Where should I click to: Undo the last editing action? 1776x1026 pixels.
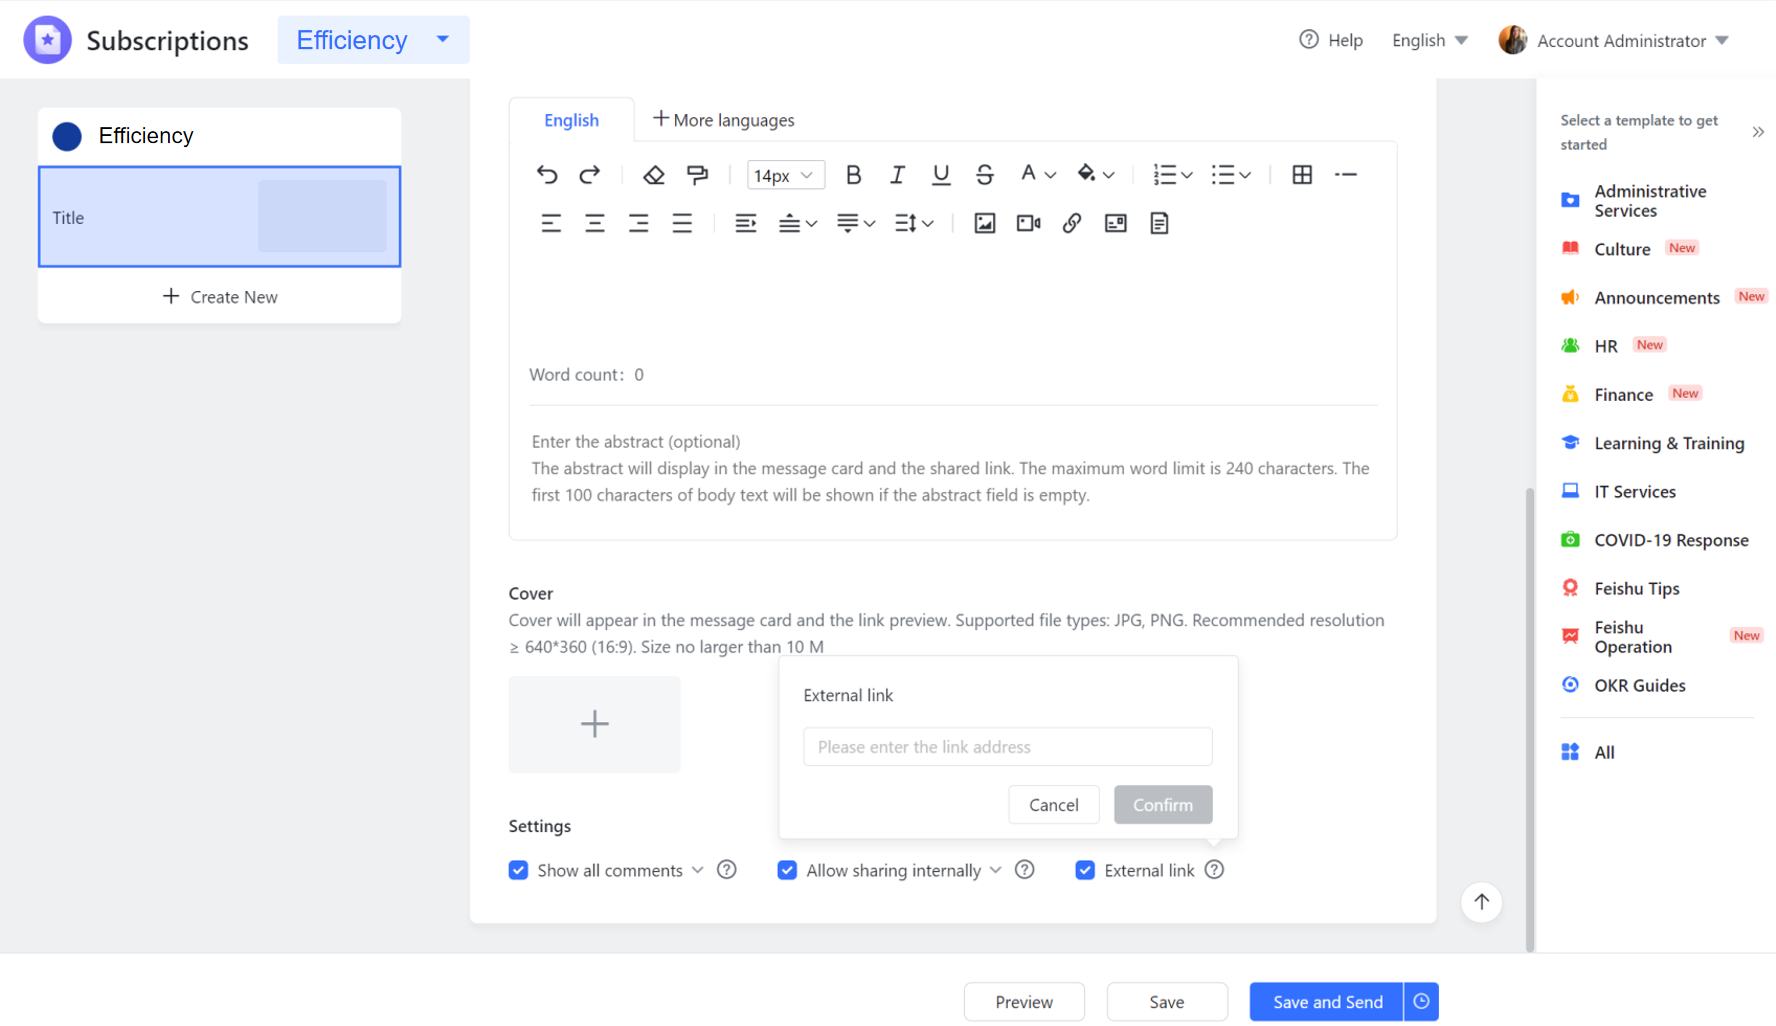(x=547, y=174)
